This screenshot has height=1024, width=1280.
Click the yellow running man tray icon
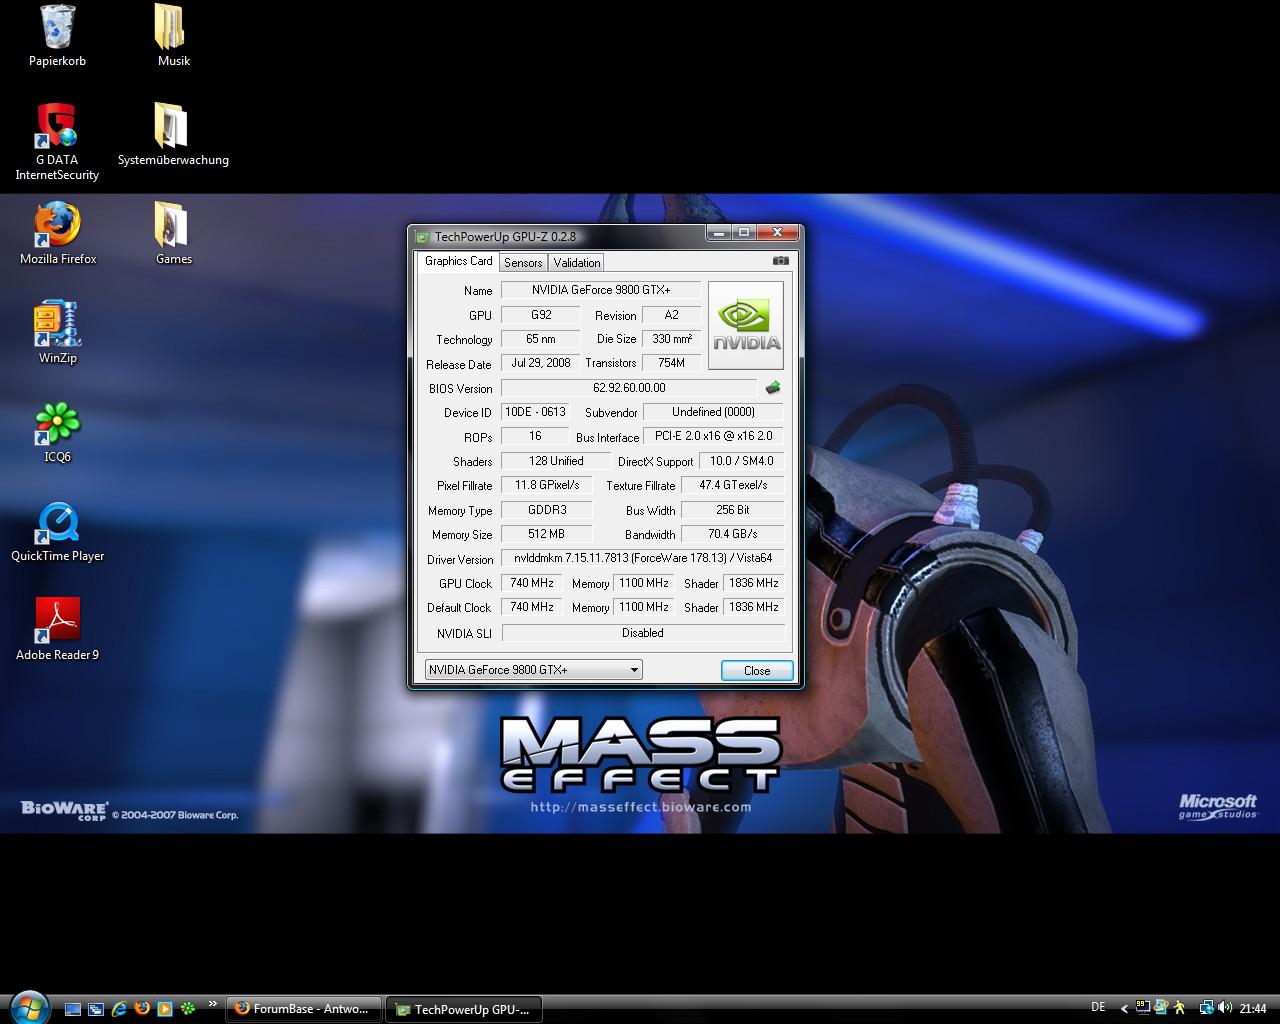[x=1179, y=1008]
